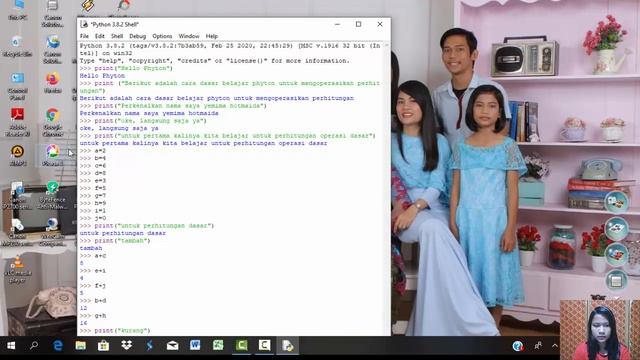The width and height of the screenshot is (640, 360).
Task: Click the round widget button with window frame icon
Action: tap(616, 281)
